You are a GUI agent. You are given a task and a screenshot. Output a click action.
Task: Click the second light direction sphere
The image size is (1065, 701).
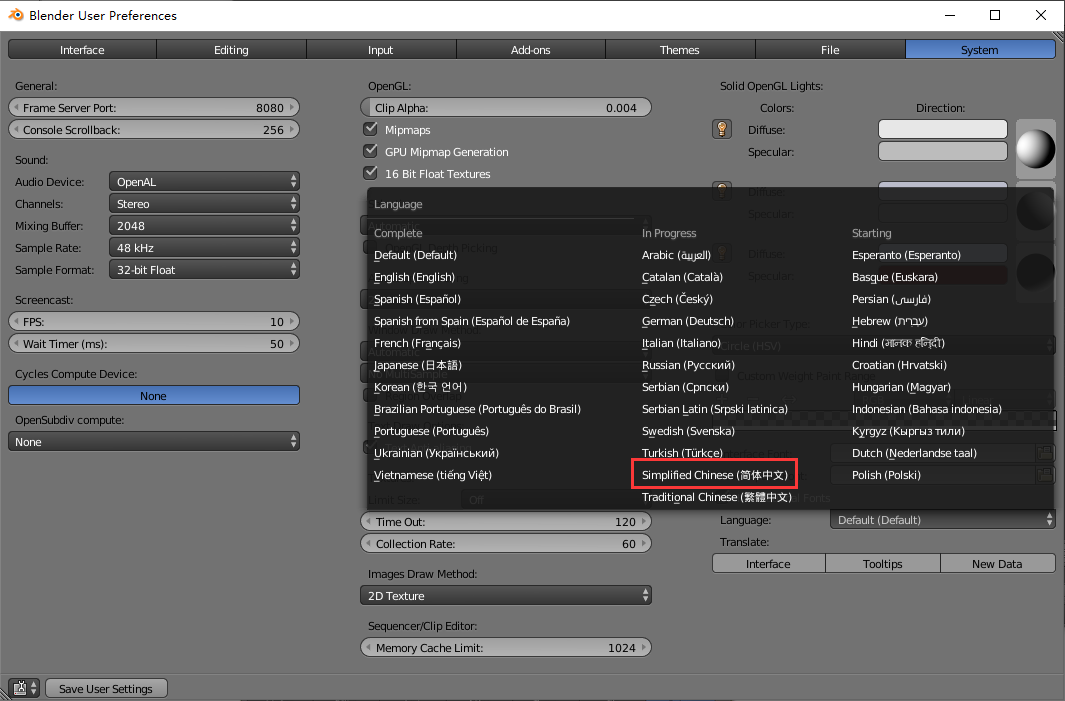pyautogui.click(x=1036, y=211)
